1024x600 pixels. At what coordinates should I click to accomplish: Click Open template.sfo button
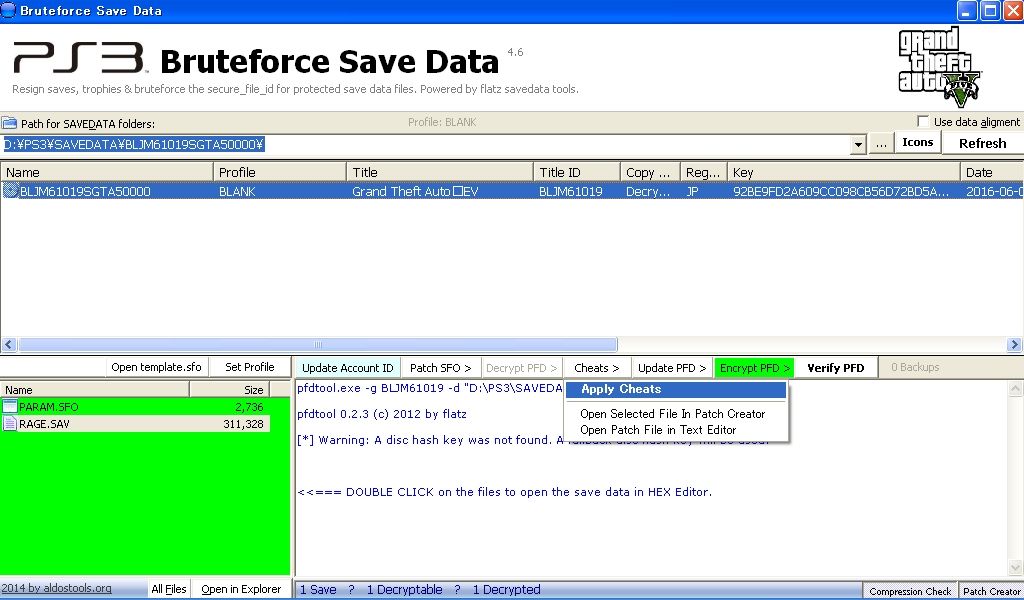pos(156,367)
